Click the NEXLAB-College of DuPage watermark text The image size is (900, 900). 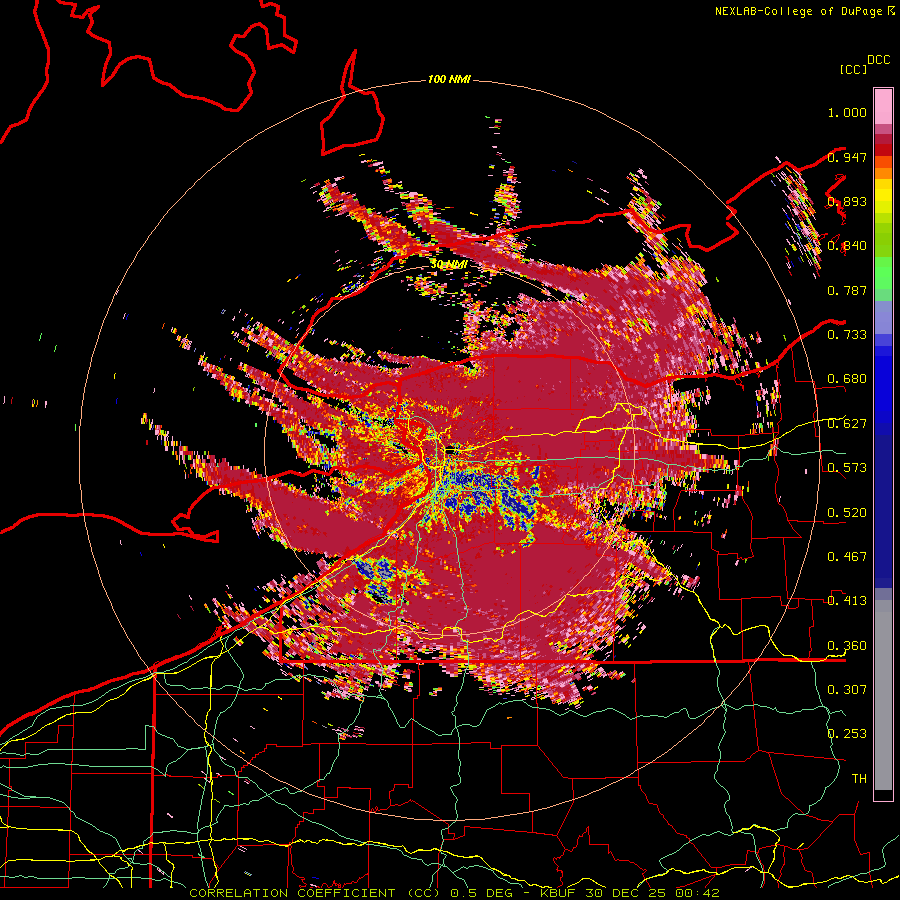coord(804,11)
